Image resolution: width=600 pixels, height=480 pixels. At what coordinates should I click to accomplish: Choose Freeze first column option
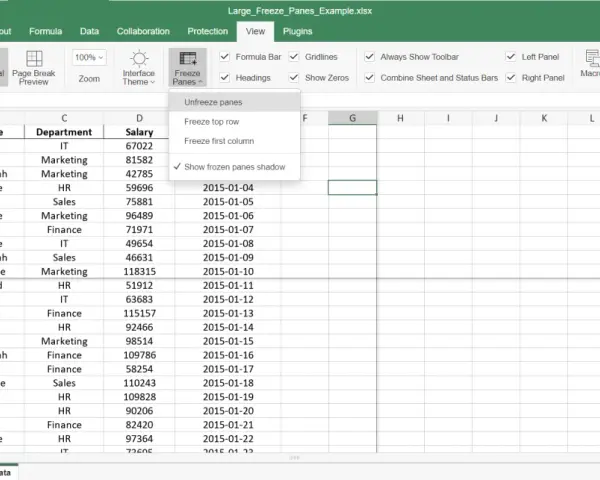click(x=234, y=141)
